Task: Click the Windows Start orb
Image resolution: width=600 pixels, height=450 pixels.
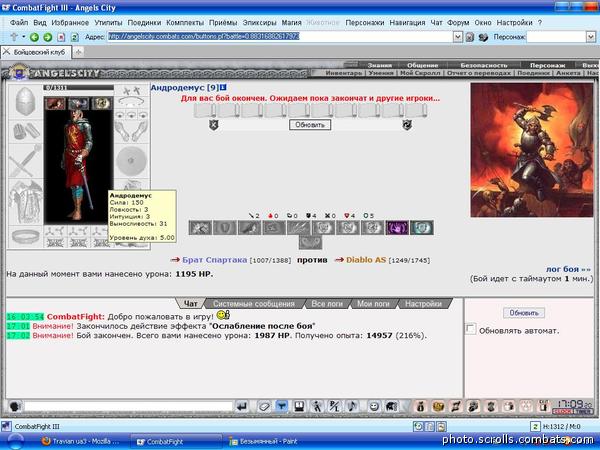Action: coord(16,442)
